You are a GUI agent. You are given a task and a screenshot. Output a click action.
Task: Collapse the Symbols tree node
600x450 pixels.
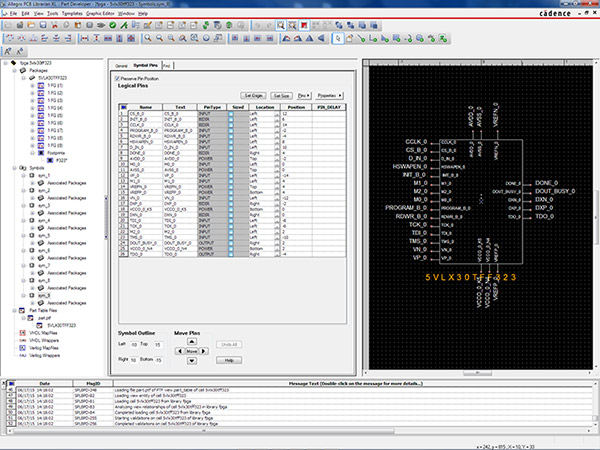15,168
